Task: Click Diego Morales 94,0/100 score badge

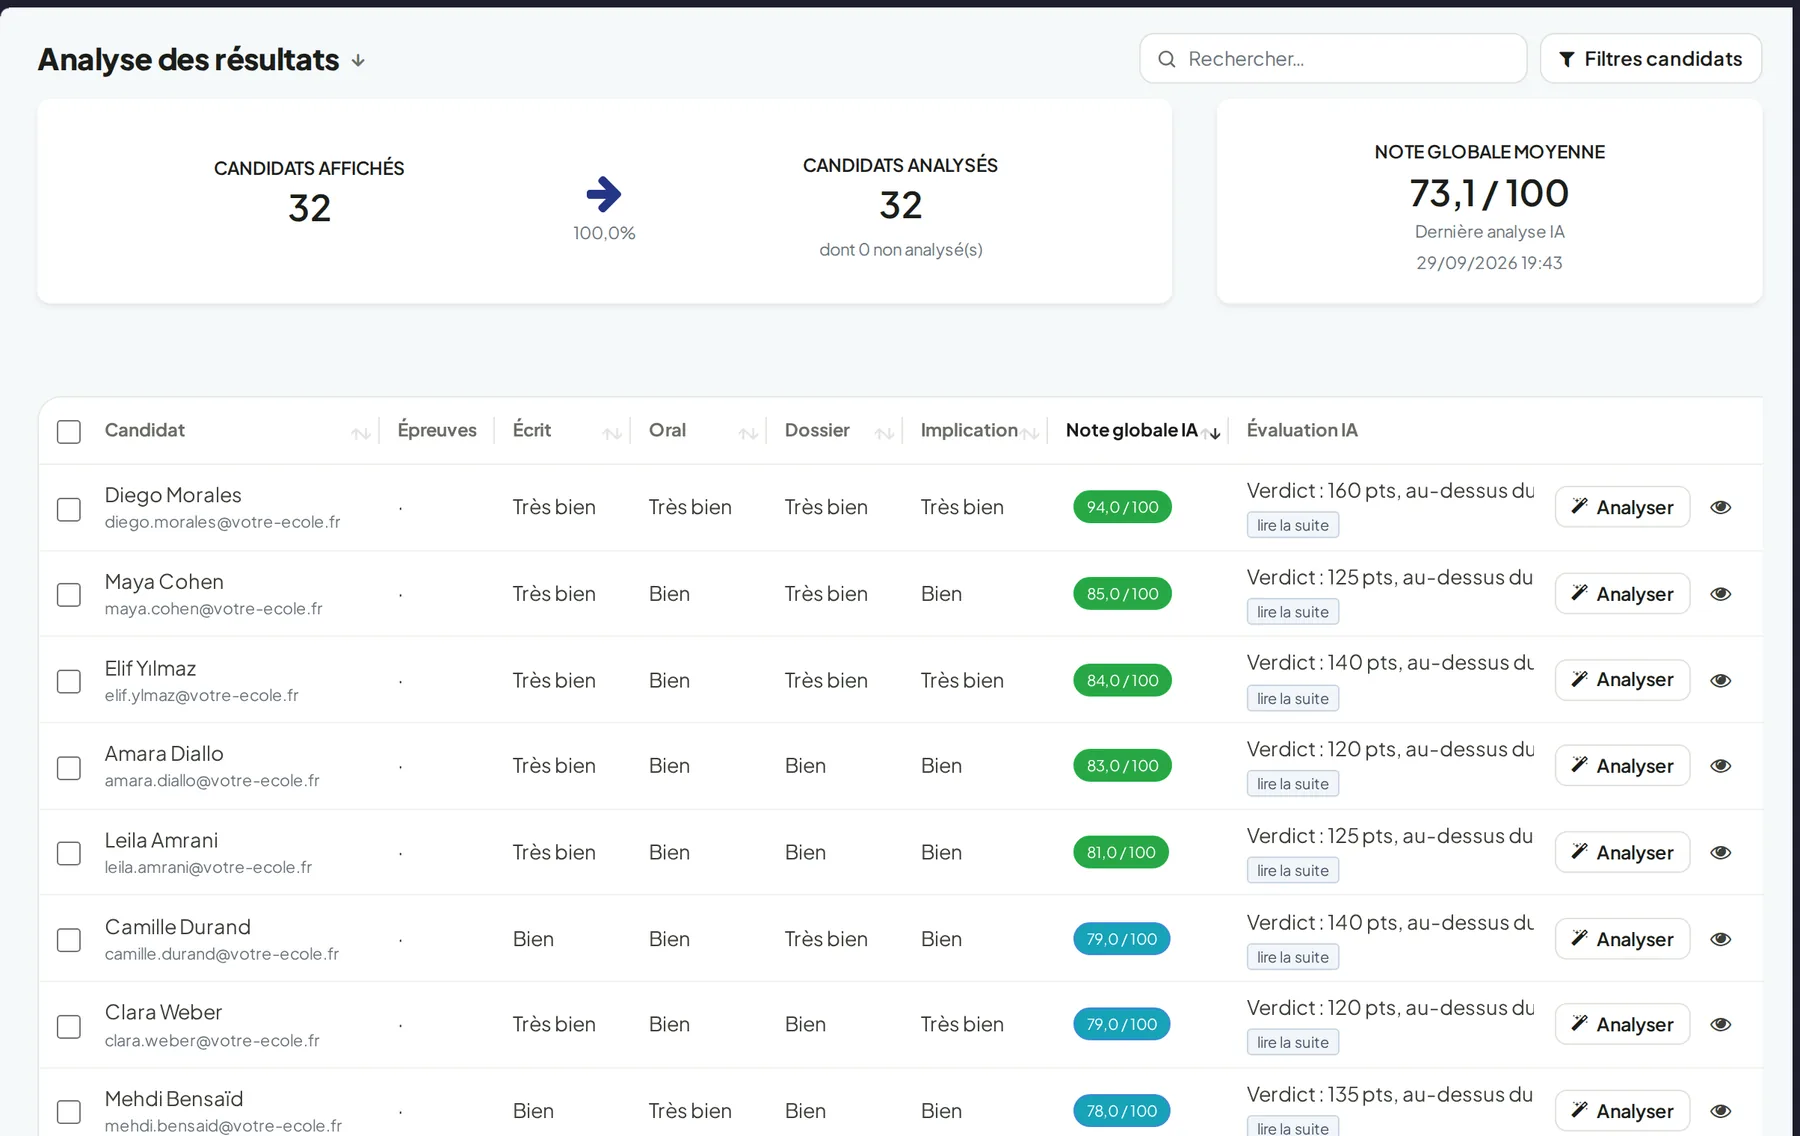Action: pyautogui.click(x=1122, y=507)
